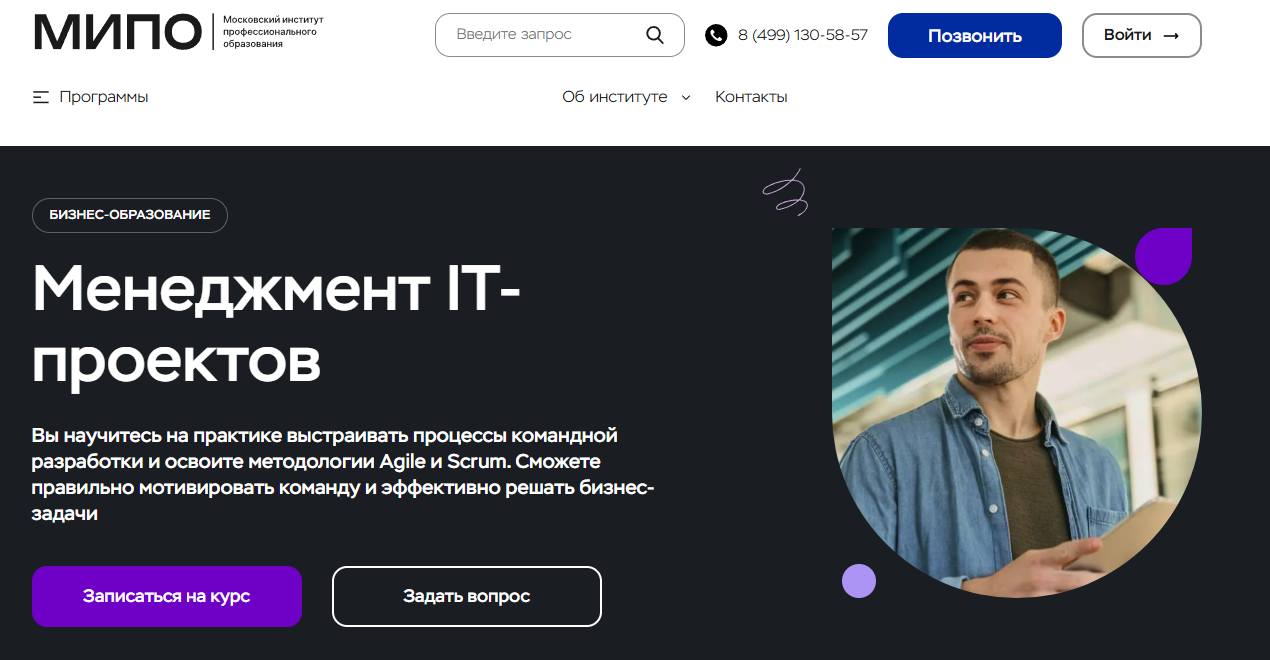The width and height of the screenshot is (1270, 660).
Task: Click the purple leaf shape decoration
Action: coord(1164,256)
